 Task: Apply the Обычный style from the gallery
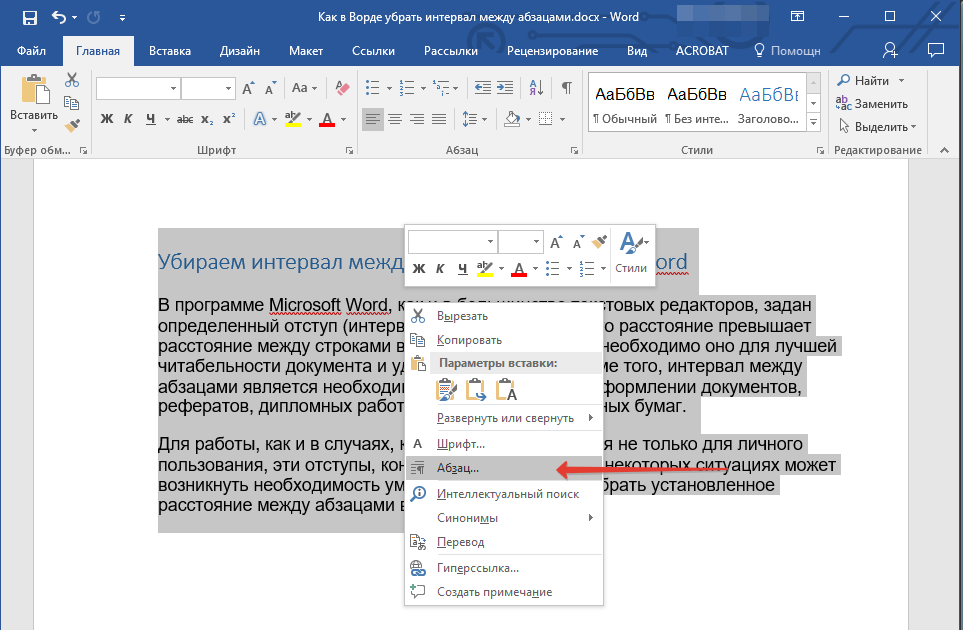[x=625, y=103]
